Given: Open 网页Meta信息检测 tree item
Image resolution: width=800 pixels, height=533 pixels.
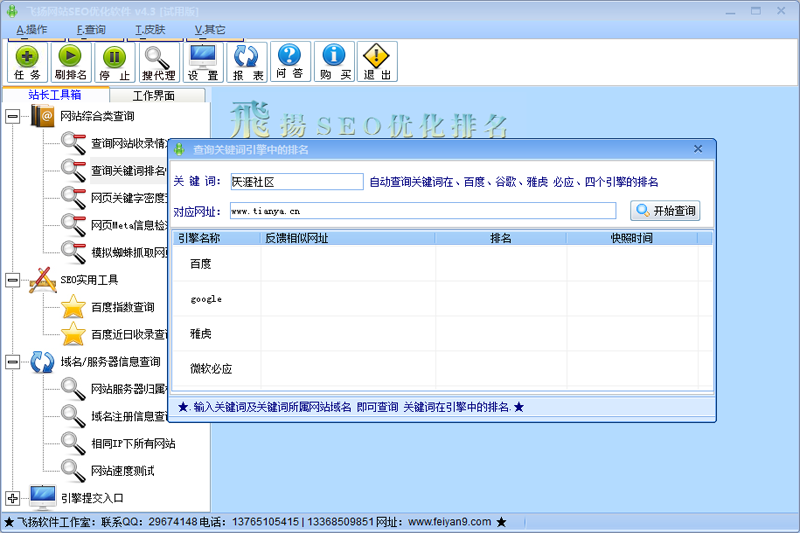Looking at the screenshot, I should click(x=129, y=225).
